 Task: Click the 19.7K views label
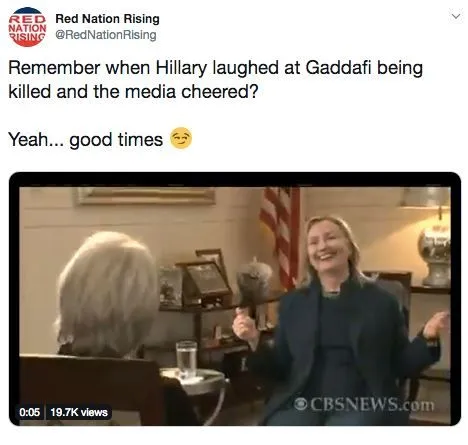[x=79, y=412]
